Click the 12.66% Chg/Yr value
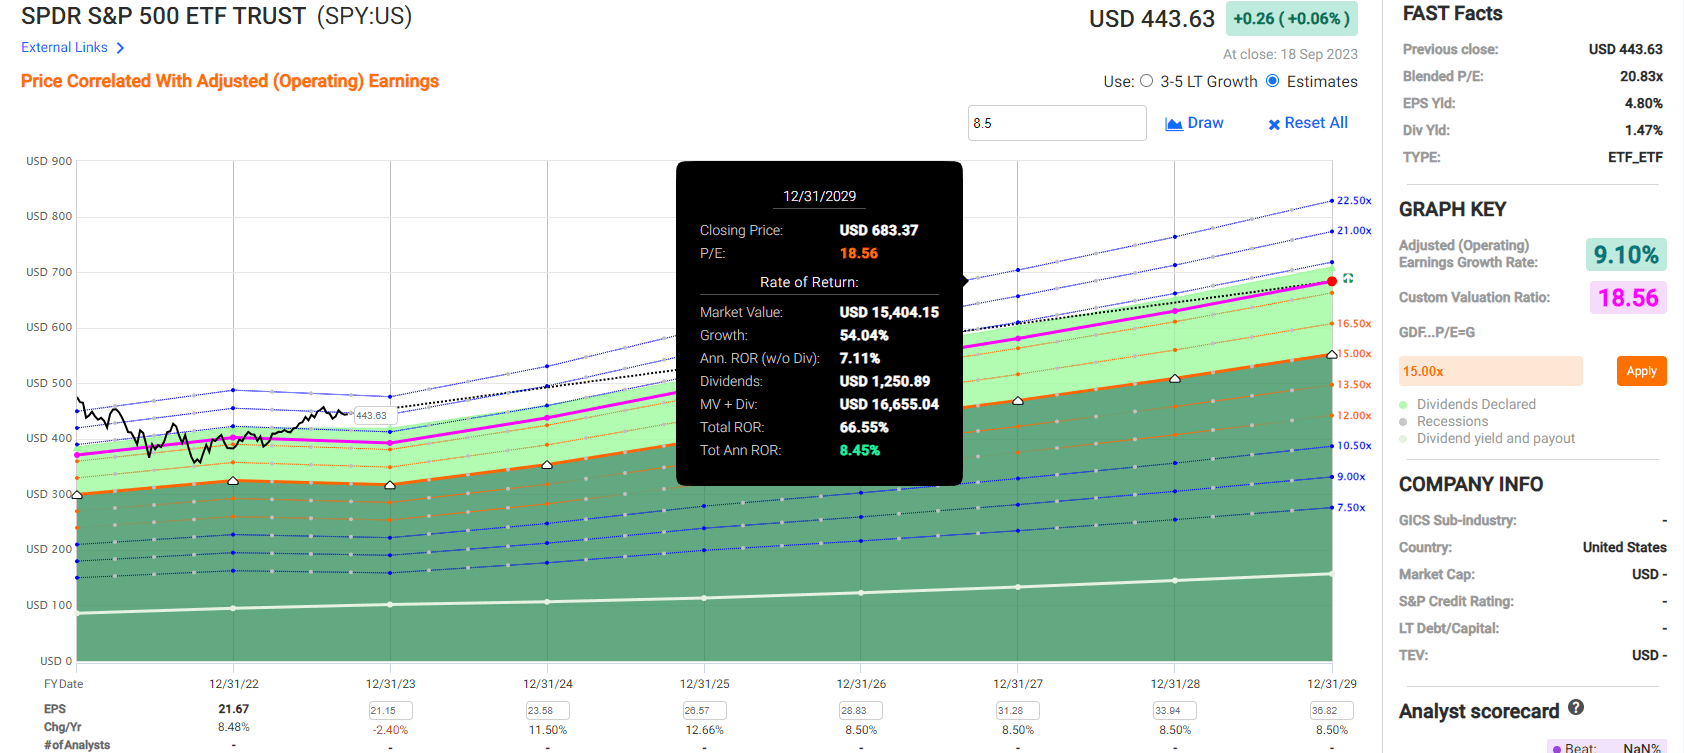This screenshot has width=1684, height=753. (x=704, y=730)
